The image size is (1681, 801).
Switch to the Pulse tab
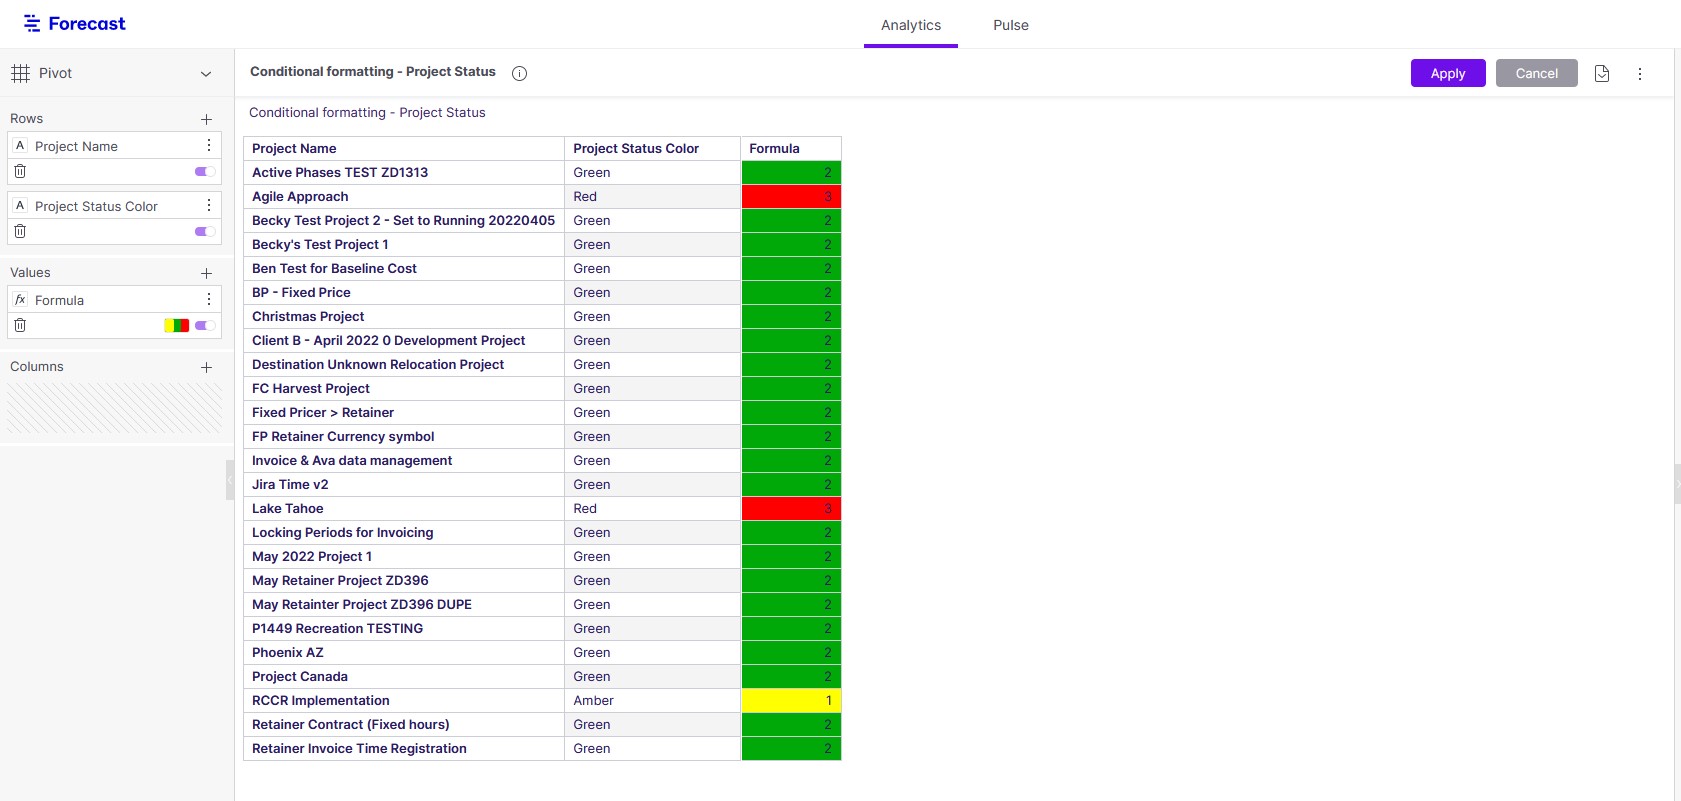(x=1011, y=25)
